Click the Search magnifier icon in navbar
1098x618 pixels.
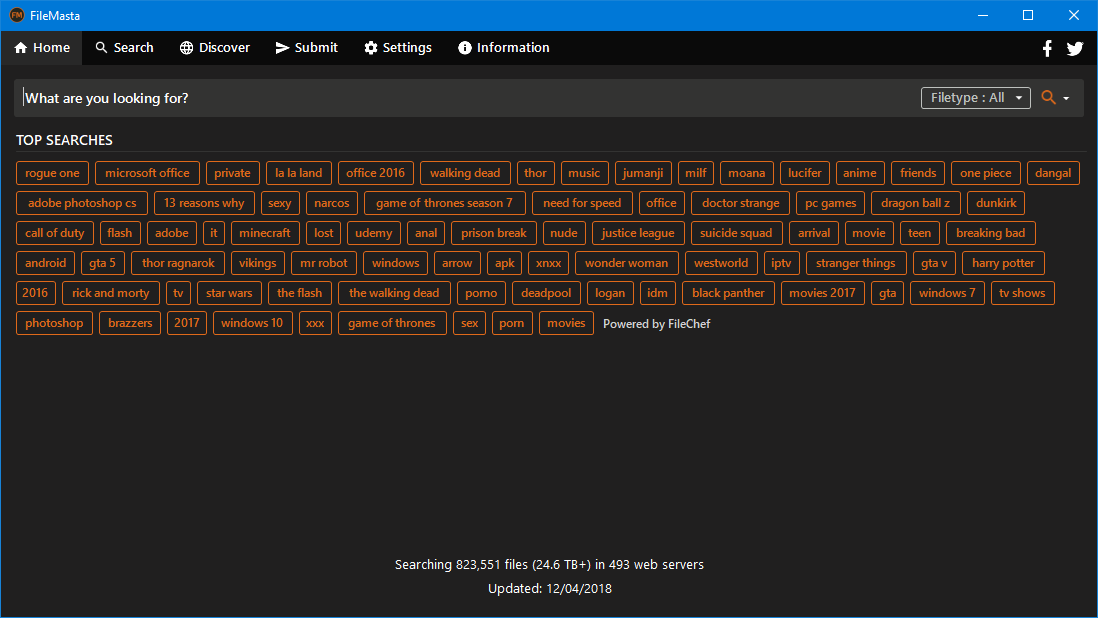[x=100, y=47]
